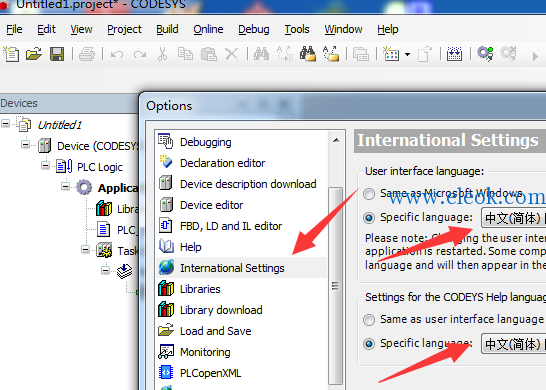
Task: Click the Print toolbar icon
Action: 87,54
